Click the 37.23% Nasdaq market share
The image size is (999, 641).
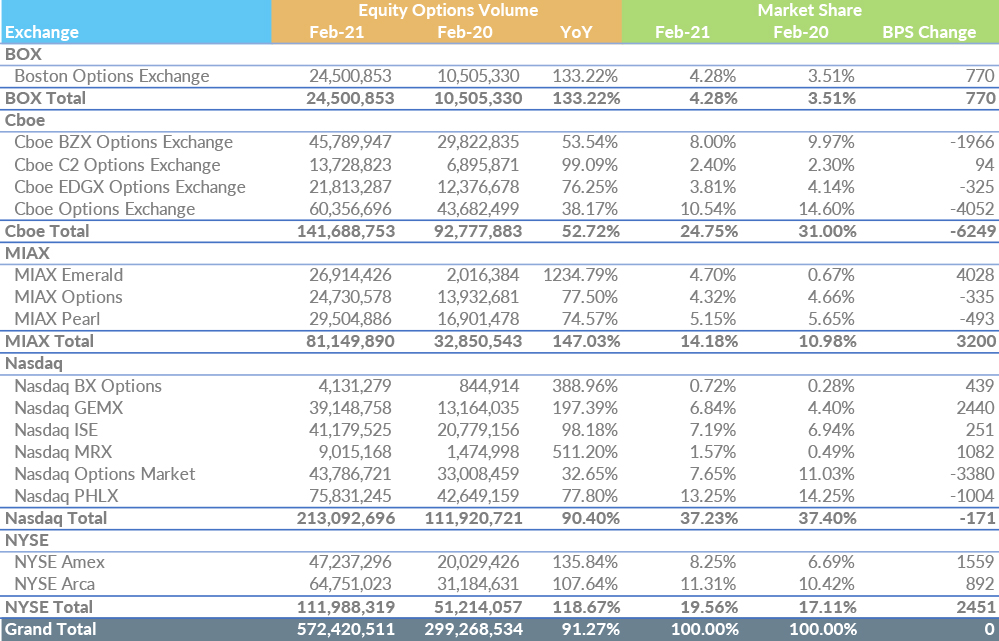(708, 518)
